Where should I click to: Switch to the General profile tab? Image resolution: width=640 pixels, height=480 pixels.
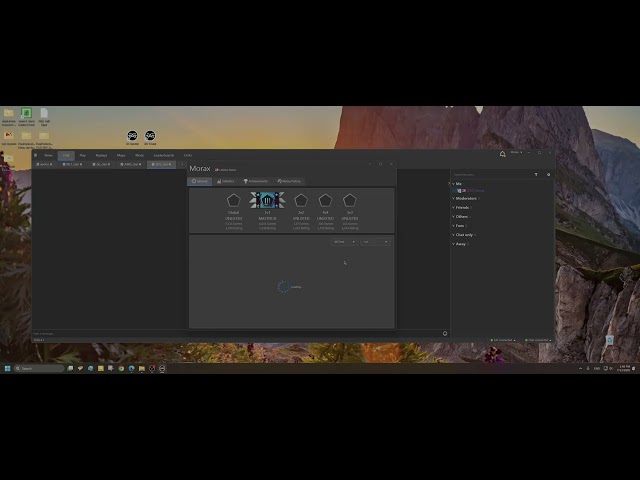point(200,181)
